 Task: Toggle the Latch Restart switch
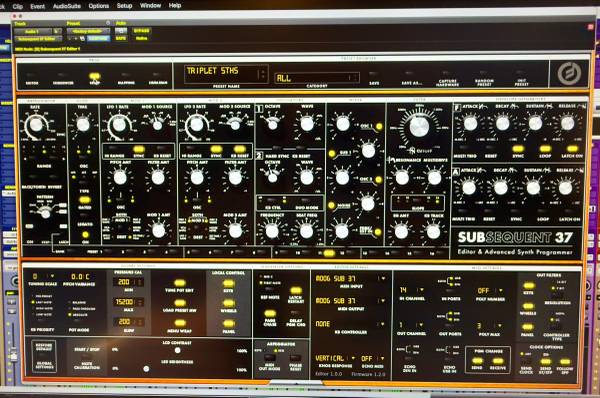point(295,290)
